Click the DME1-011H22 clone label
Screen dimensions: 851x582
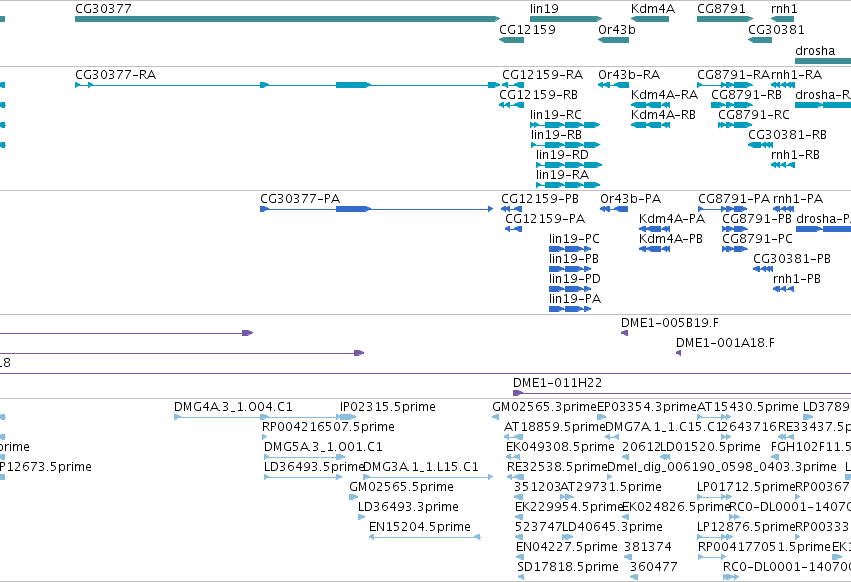557,383
